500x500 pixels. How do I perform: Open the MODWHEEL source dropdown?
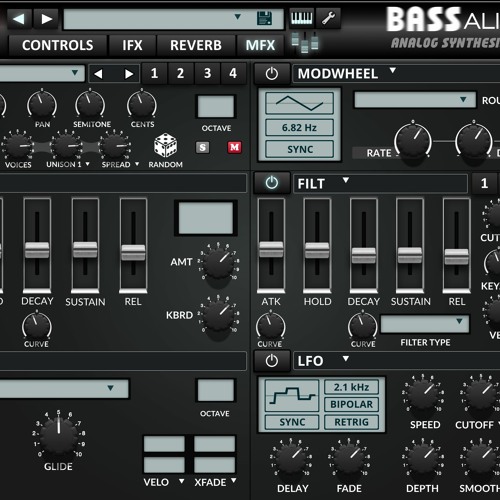(392, 70)
